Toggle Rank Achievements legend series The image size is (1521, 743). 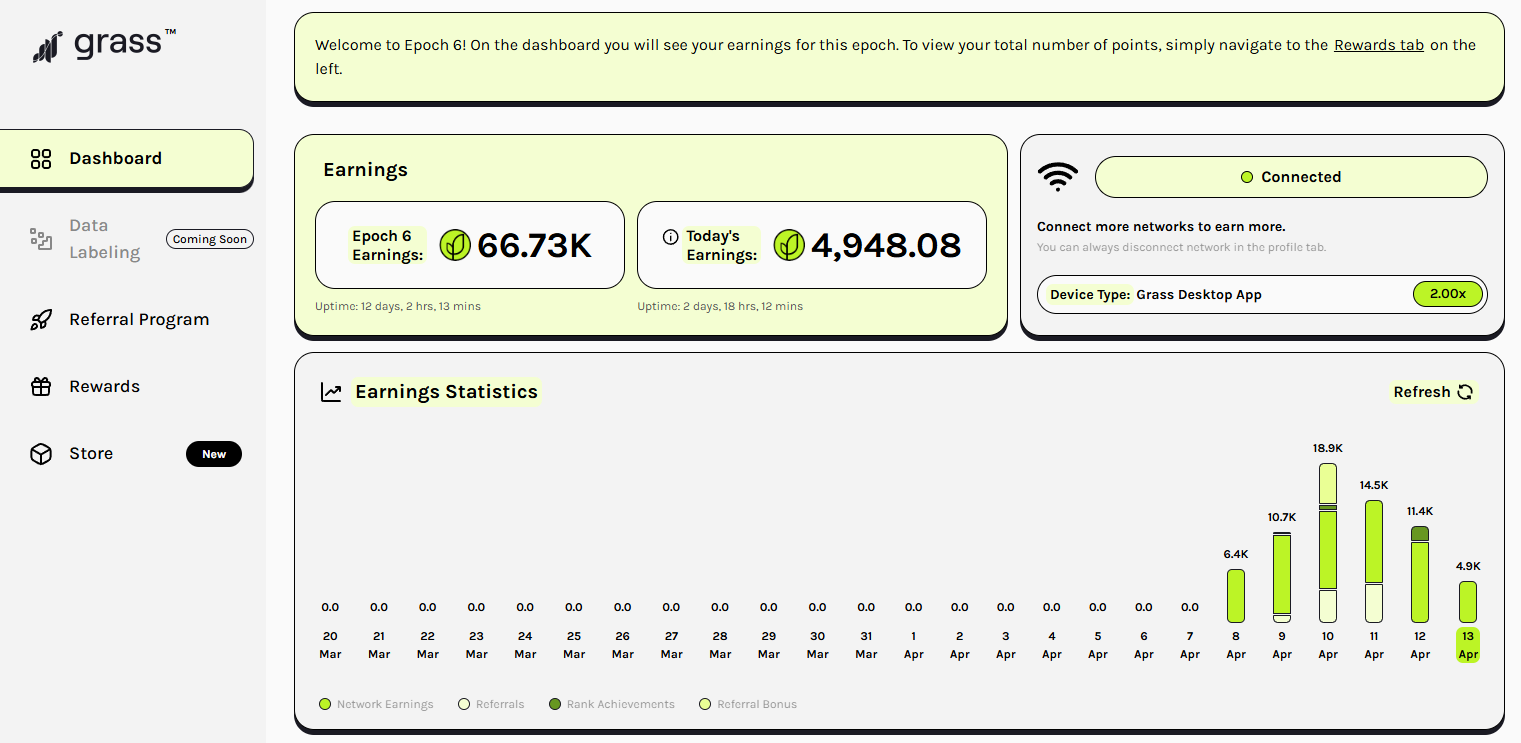click(612, 704)
